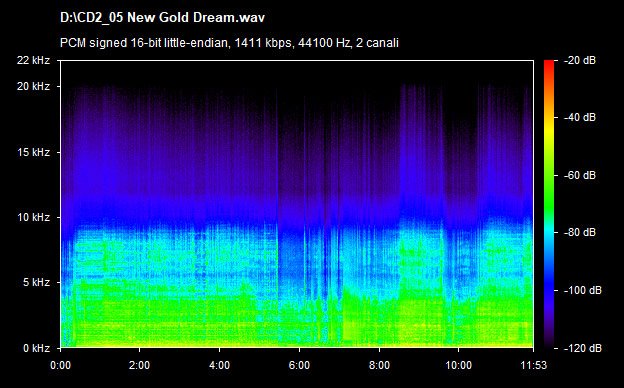Select the 11:53 end time marker
This screenshot has width=624, height=388.
pyautogui.click(x=534, y=365)
